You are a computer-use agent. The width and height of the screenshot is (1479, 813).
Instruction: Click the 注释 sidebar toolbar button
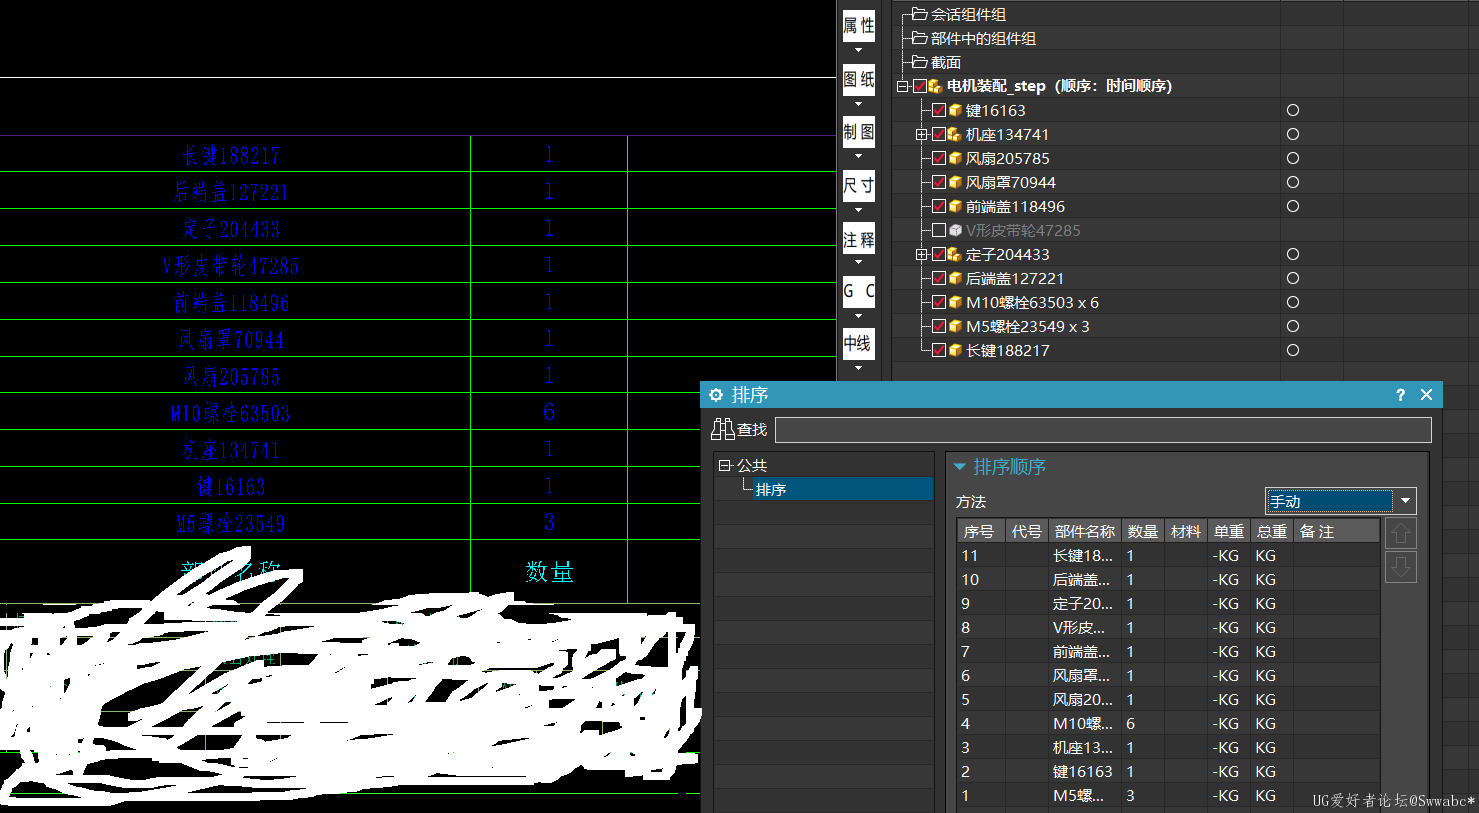point(858,239)
